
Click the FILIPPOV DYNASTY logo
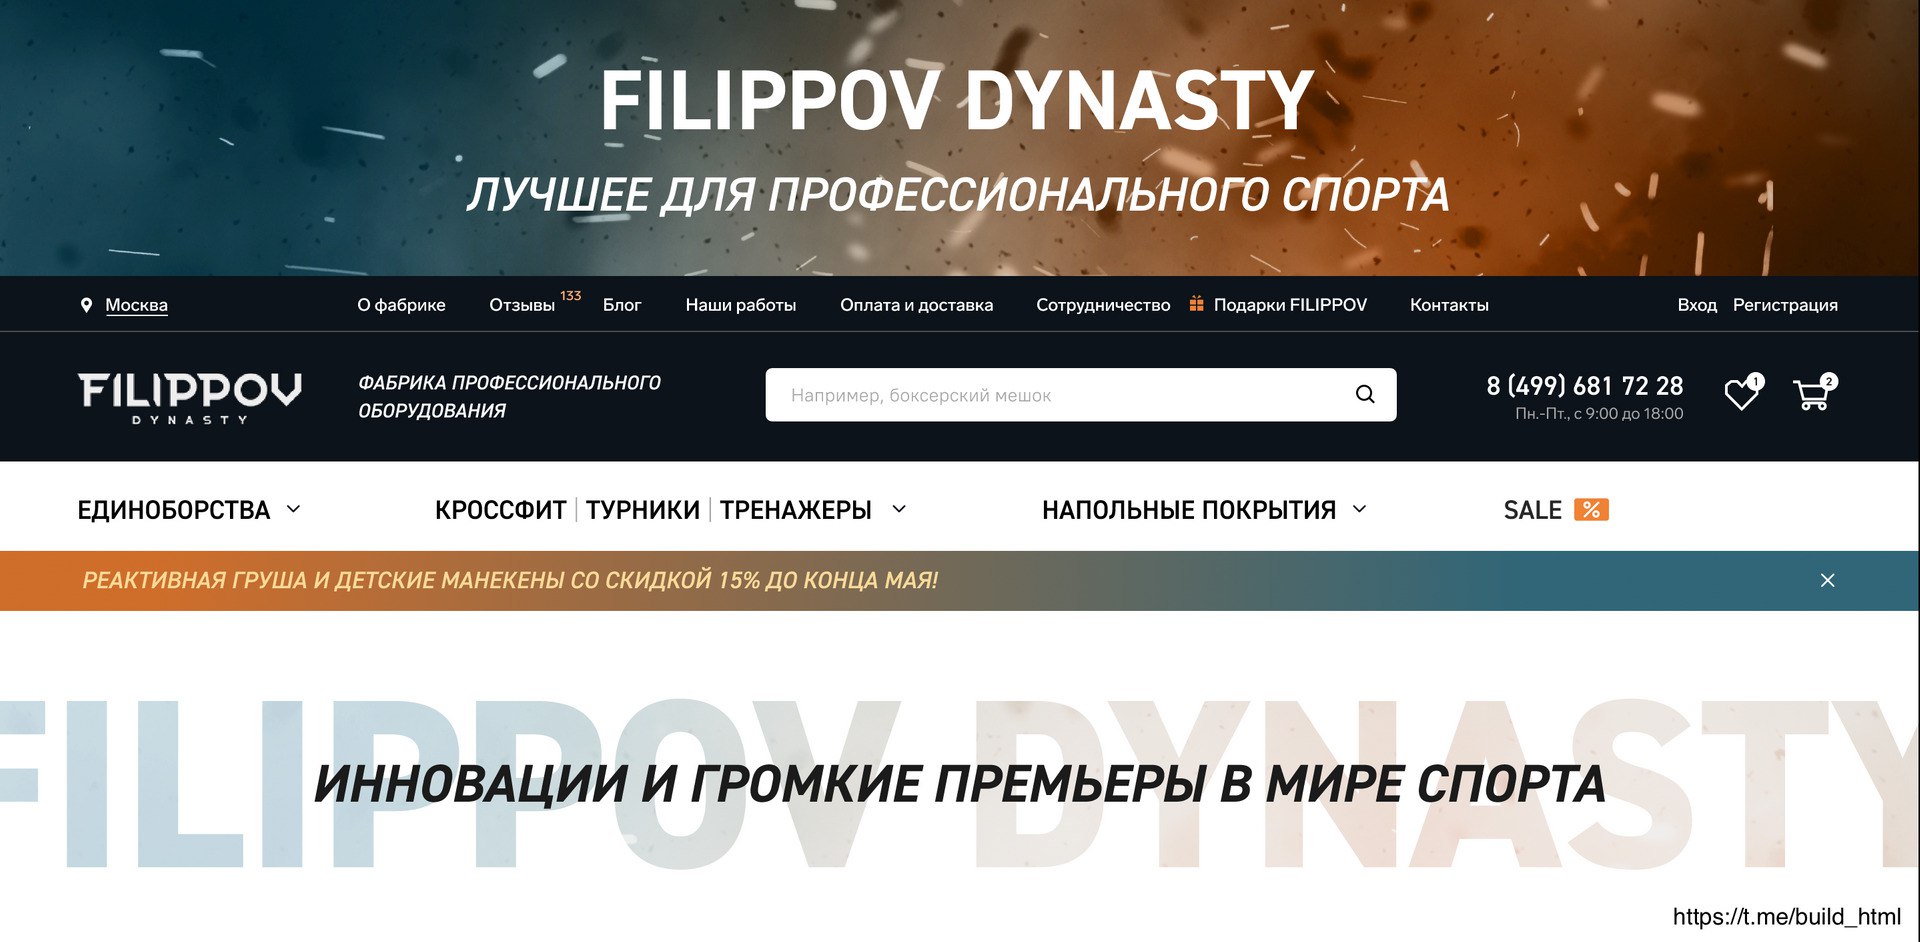click(190, 398)
